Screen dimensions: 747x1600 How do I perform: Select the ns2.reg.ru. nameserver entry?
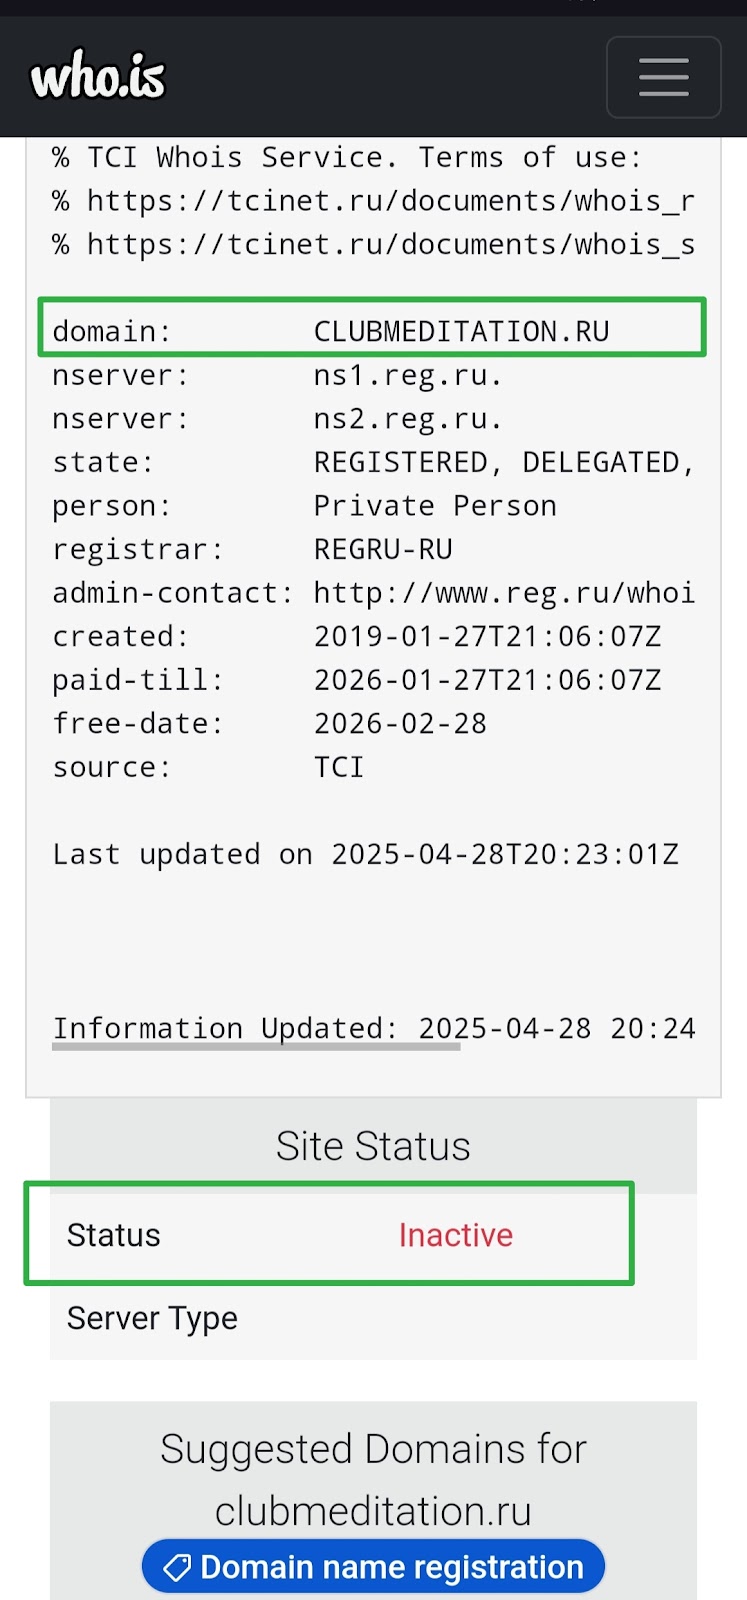pos(408,419)
